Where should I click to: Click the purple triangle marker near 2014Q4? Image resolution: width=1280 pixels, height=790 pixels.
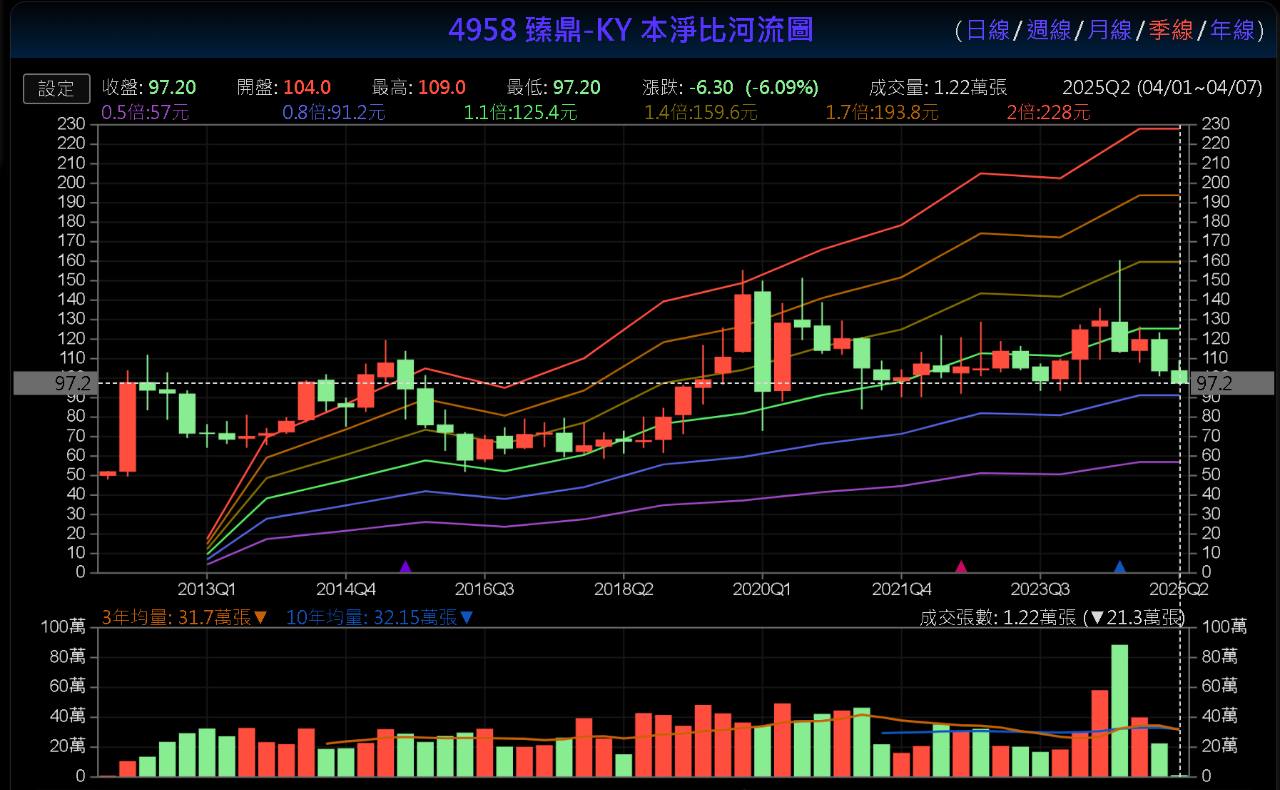[x=405, y=566]
